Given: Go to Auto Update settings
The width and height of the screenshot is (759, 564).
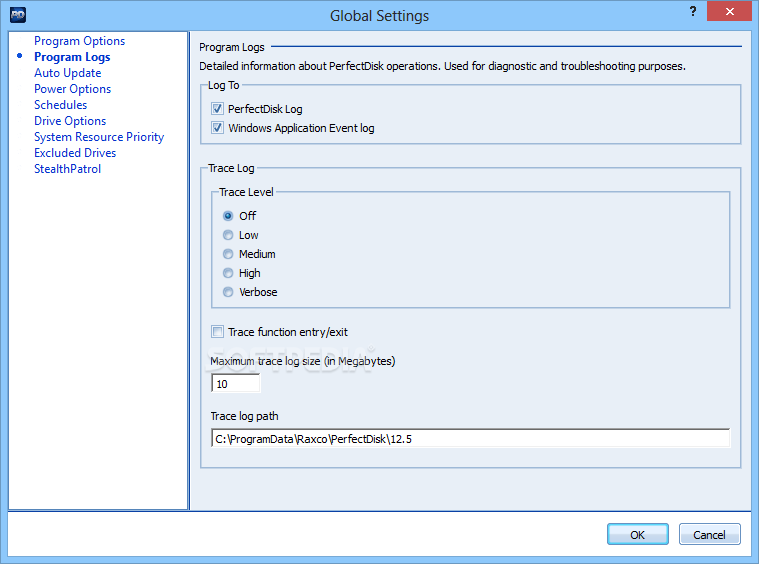Looking at the screenshot, I should tap(68, 73).
